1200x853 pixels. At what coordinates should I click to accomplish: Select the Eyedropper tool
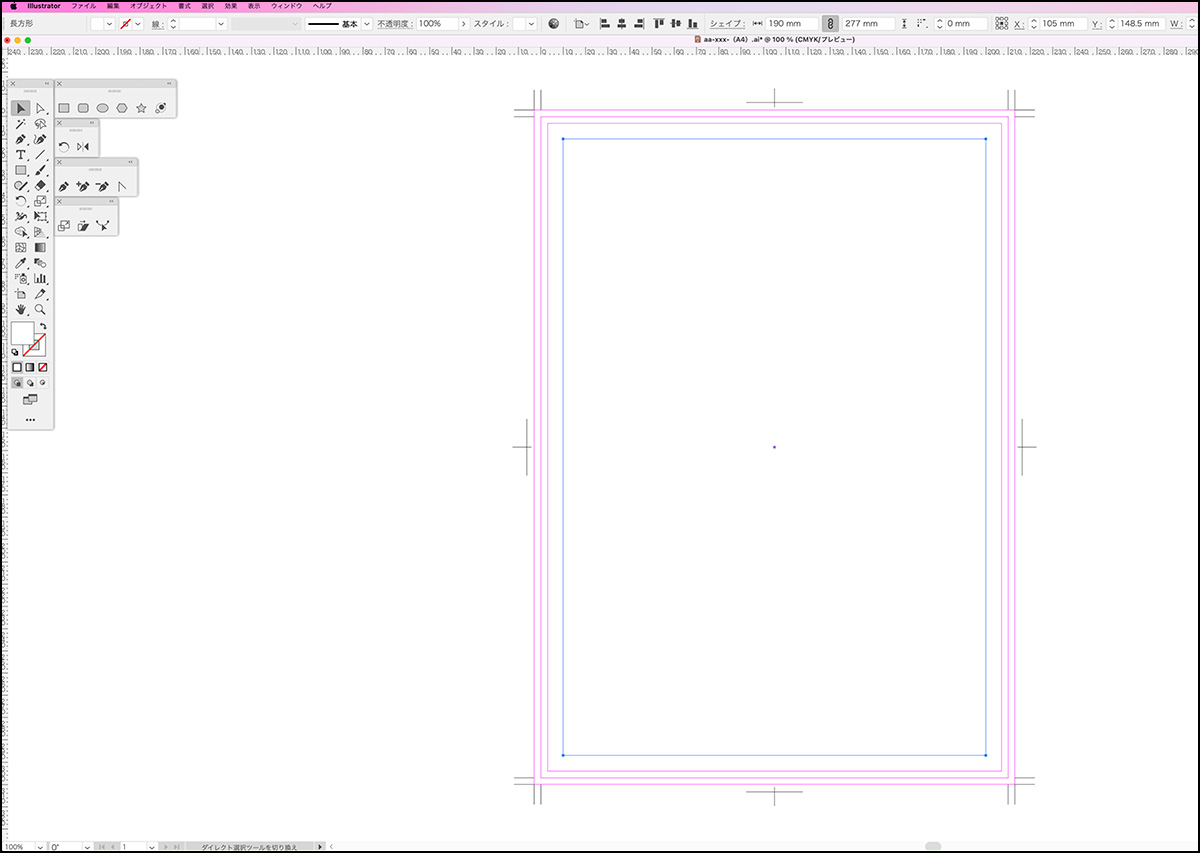20,263
